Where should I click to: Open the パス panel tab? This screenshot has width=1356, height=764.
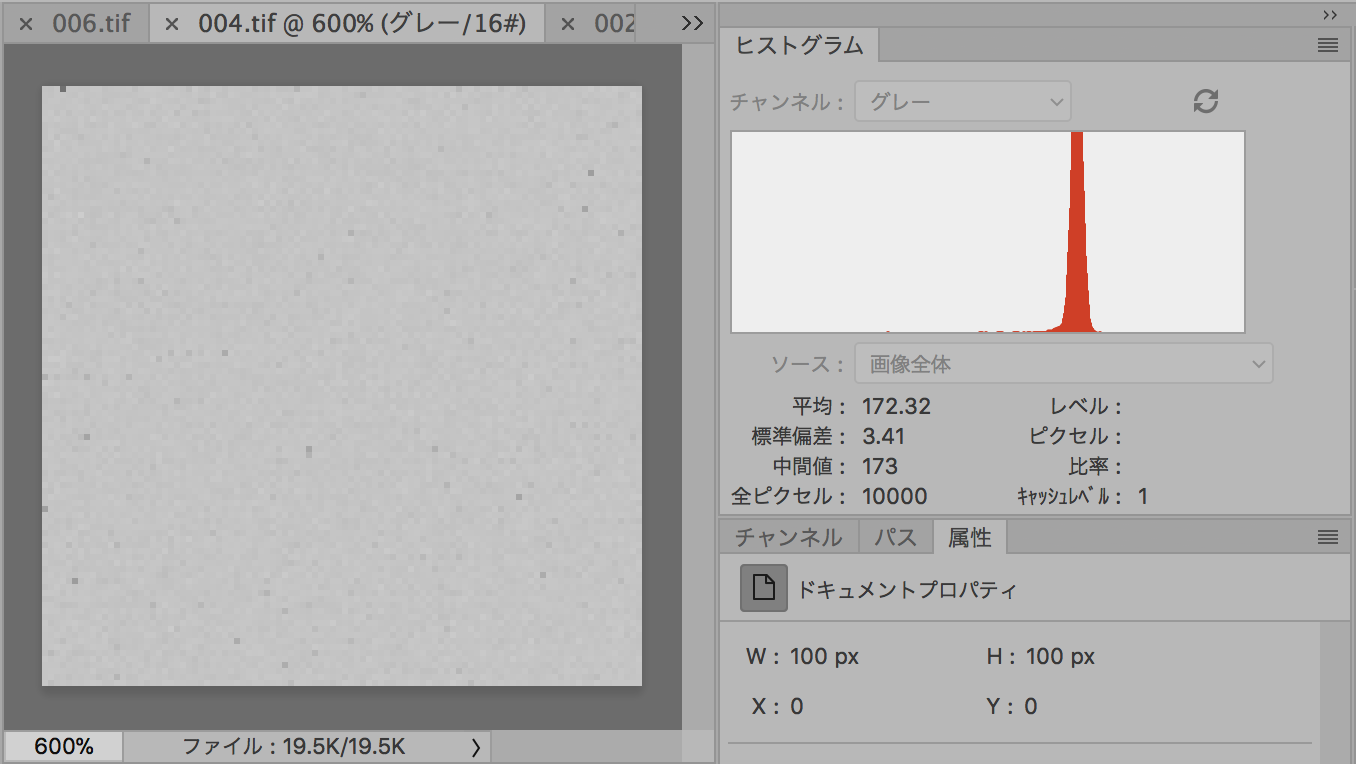(x=895, y=538)
